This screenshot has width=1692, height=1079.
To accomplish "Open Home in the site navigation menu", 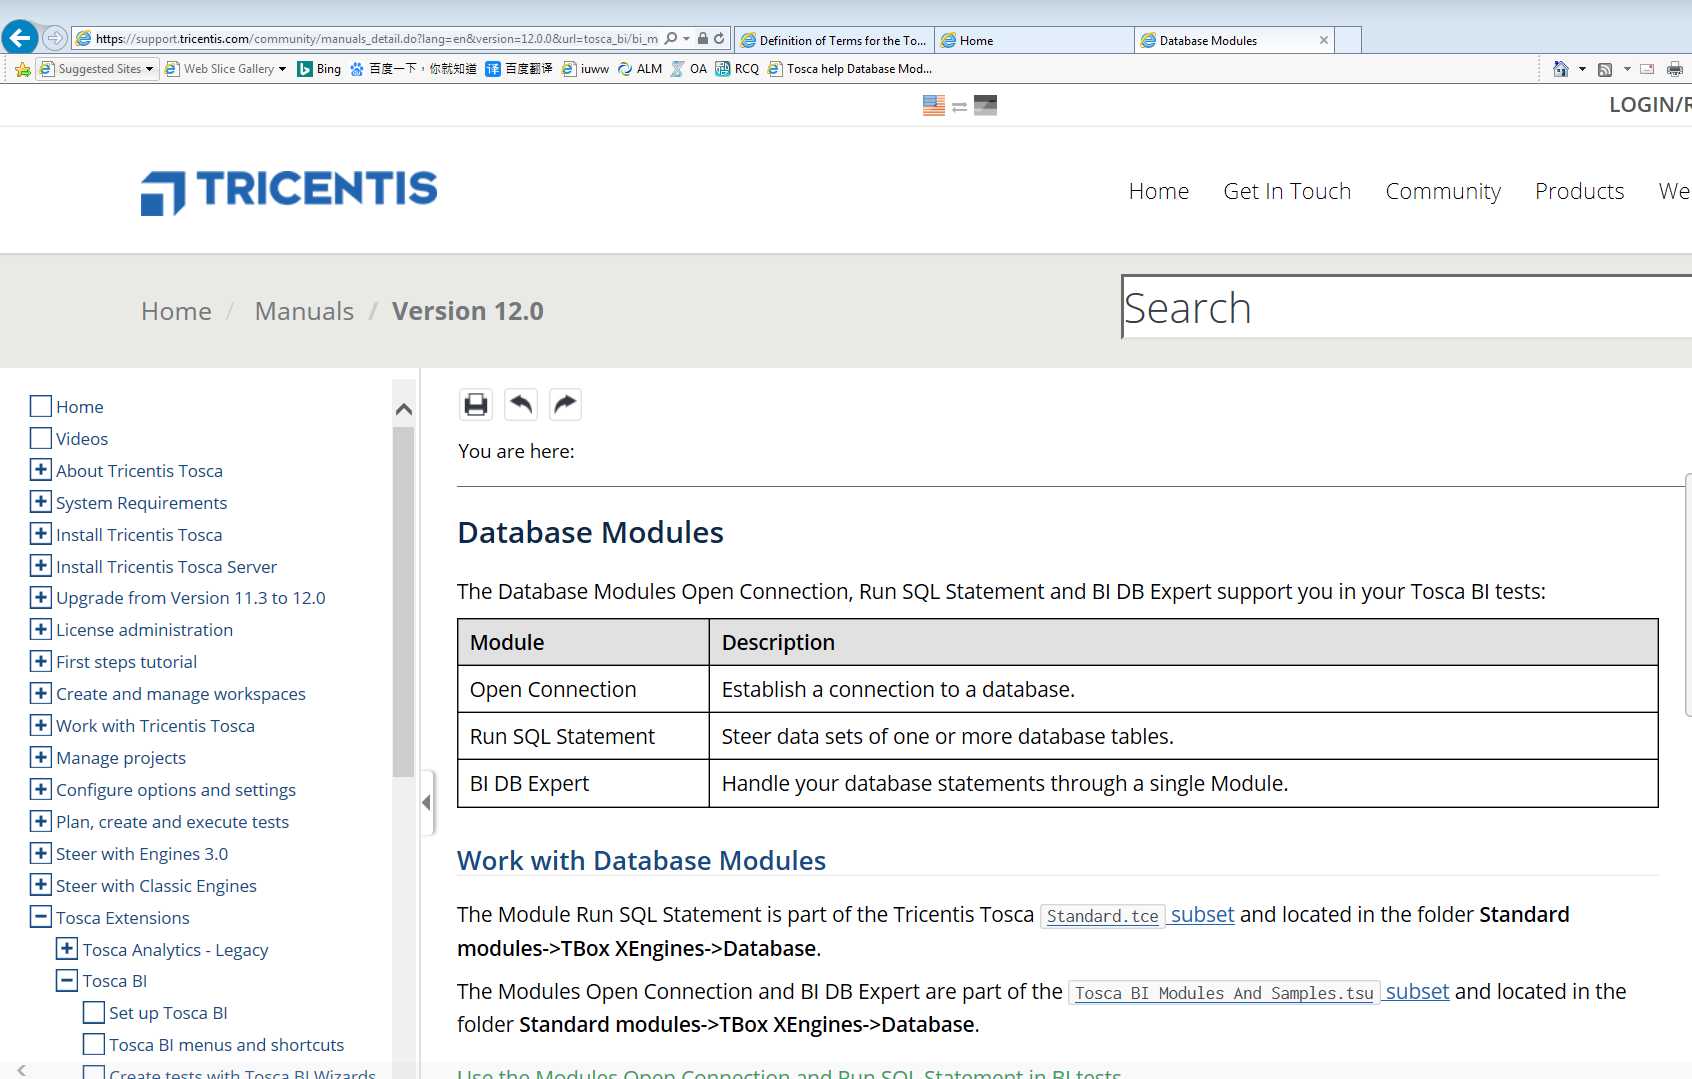I will click(1159, 191).
